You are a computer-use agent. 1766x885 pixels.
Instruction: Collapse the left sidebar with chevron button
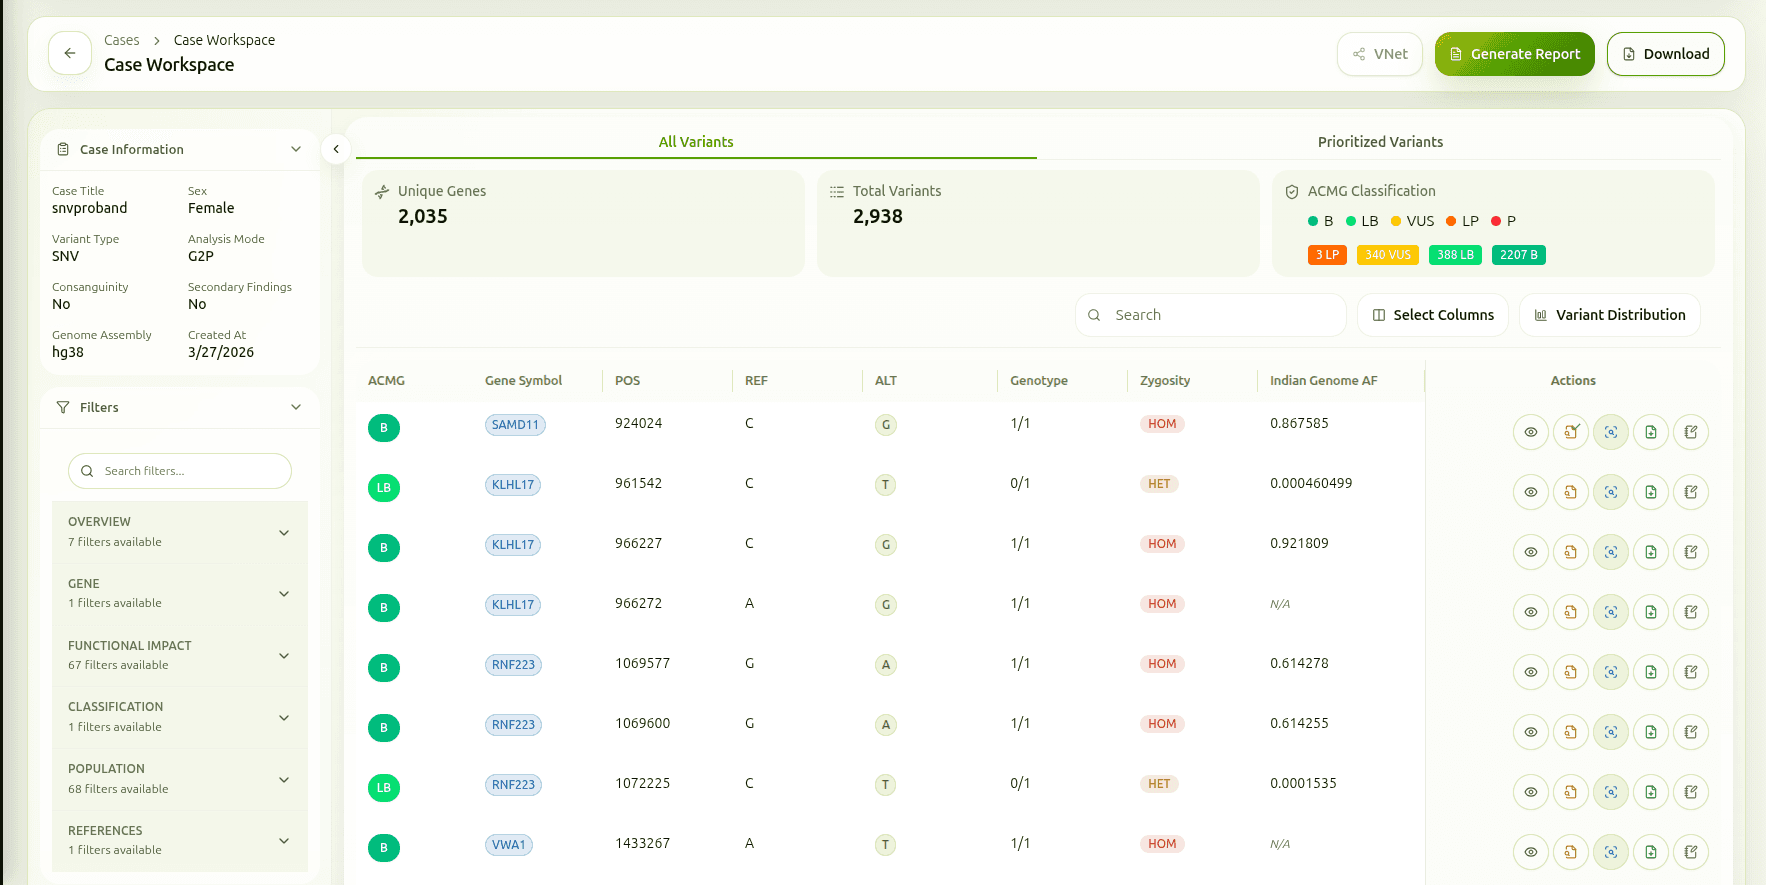tap(336, 149)
